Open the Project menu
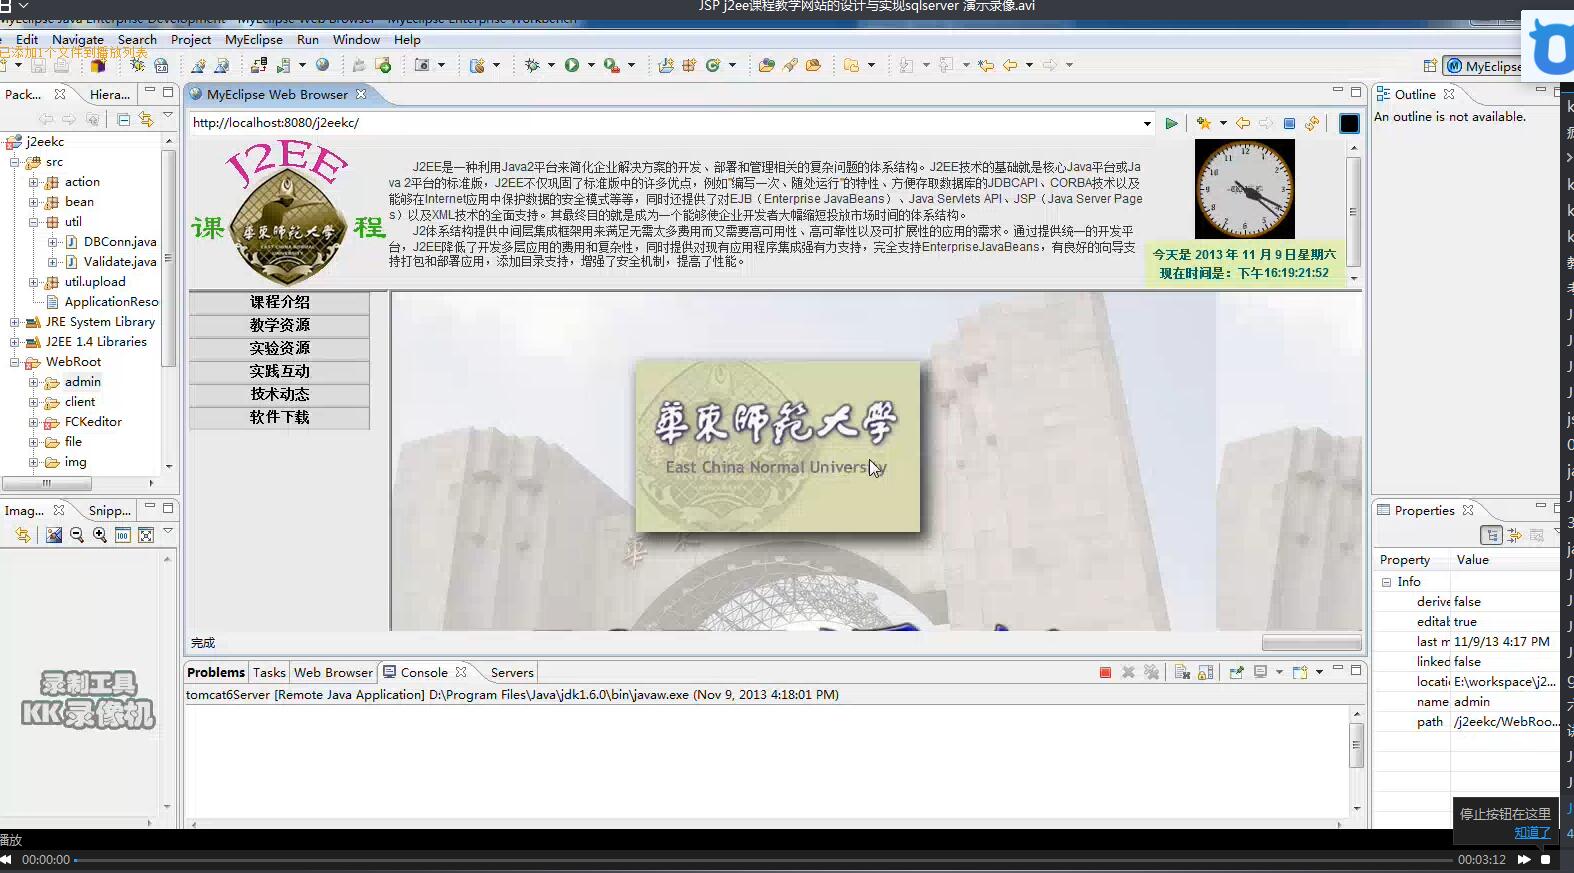This screenshot has width=1574, height=873. (191, 40)
